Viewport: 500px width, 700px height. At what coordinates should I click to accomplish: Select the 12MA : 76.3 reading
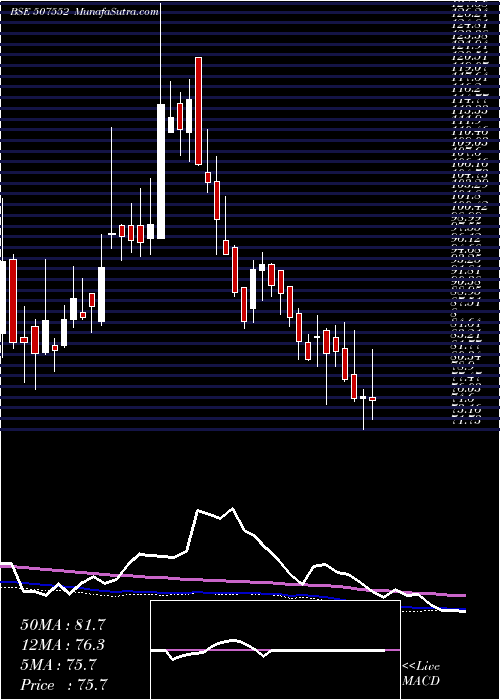(63, 644)
